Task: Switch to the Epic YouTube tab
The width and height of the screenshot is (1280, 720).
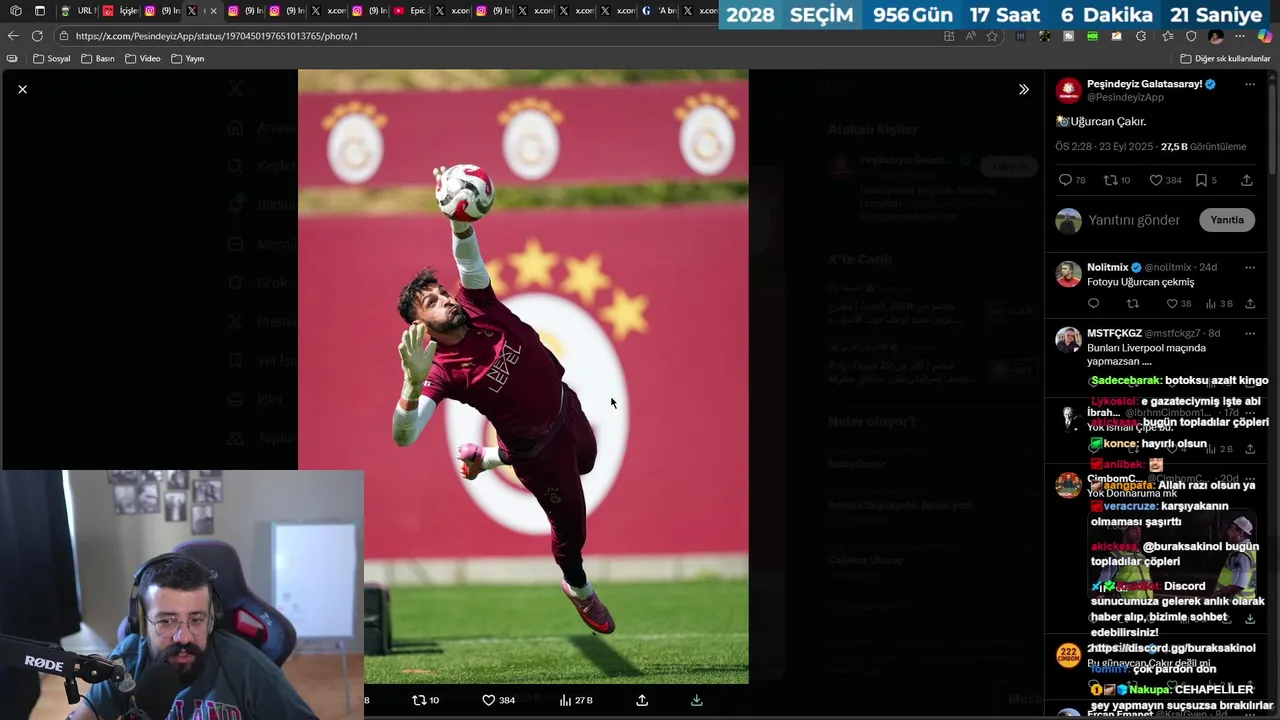Action: click(409, 11)
